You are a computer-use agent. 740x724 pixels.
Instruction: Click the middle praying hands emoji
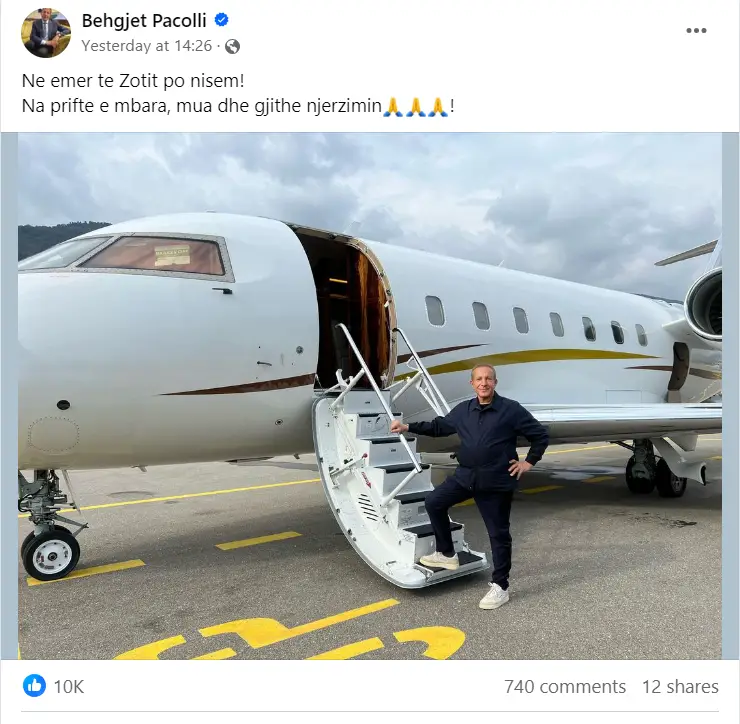415,107
